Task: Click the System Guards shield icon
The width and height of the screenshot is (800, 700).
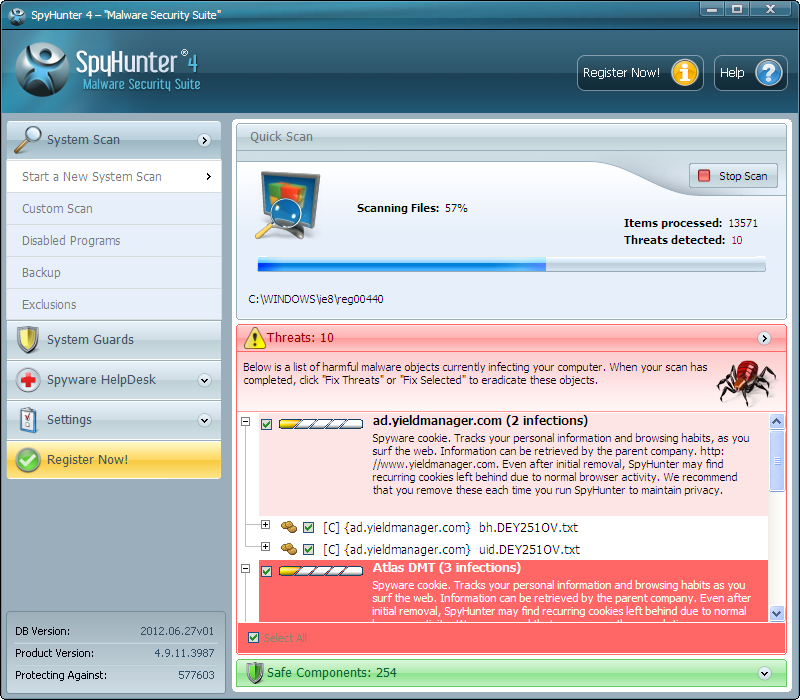Action: click(28, 340)
